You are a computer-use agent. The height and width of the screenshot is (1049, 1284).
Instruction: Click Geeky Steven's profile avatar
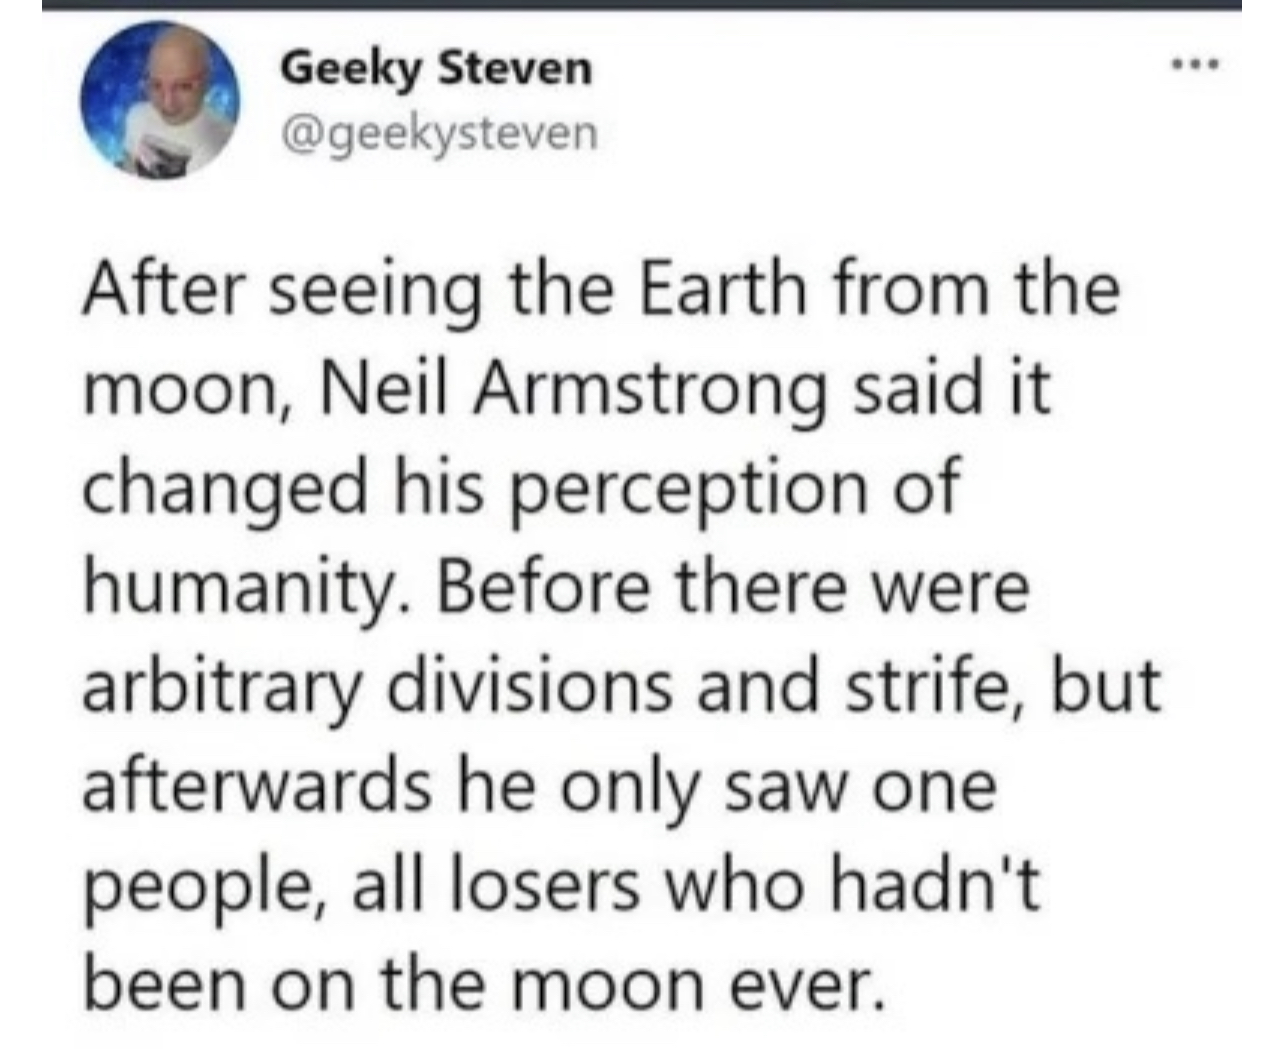coord(159,100)
